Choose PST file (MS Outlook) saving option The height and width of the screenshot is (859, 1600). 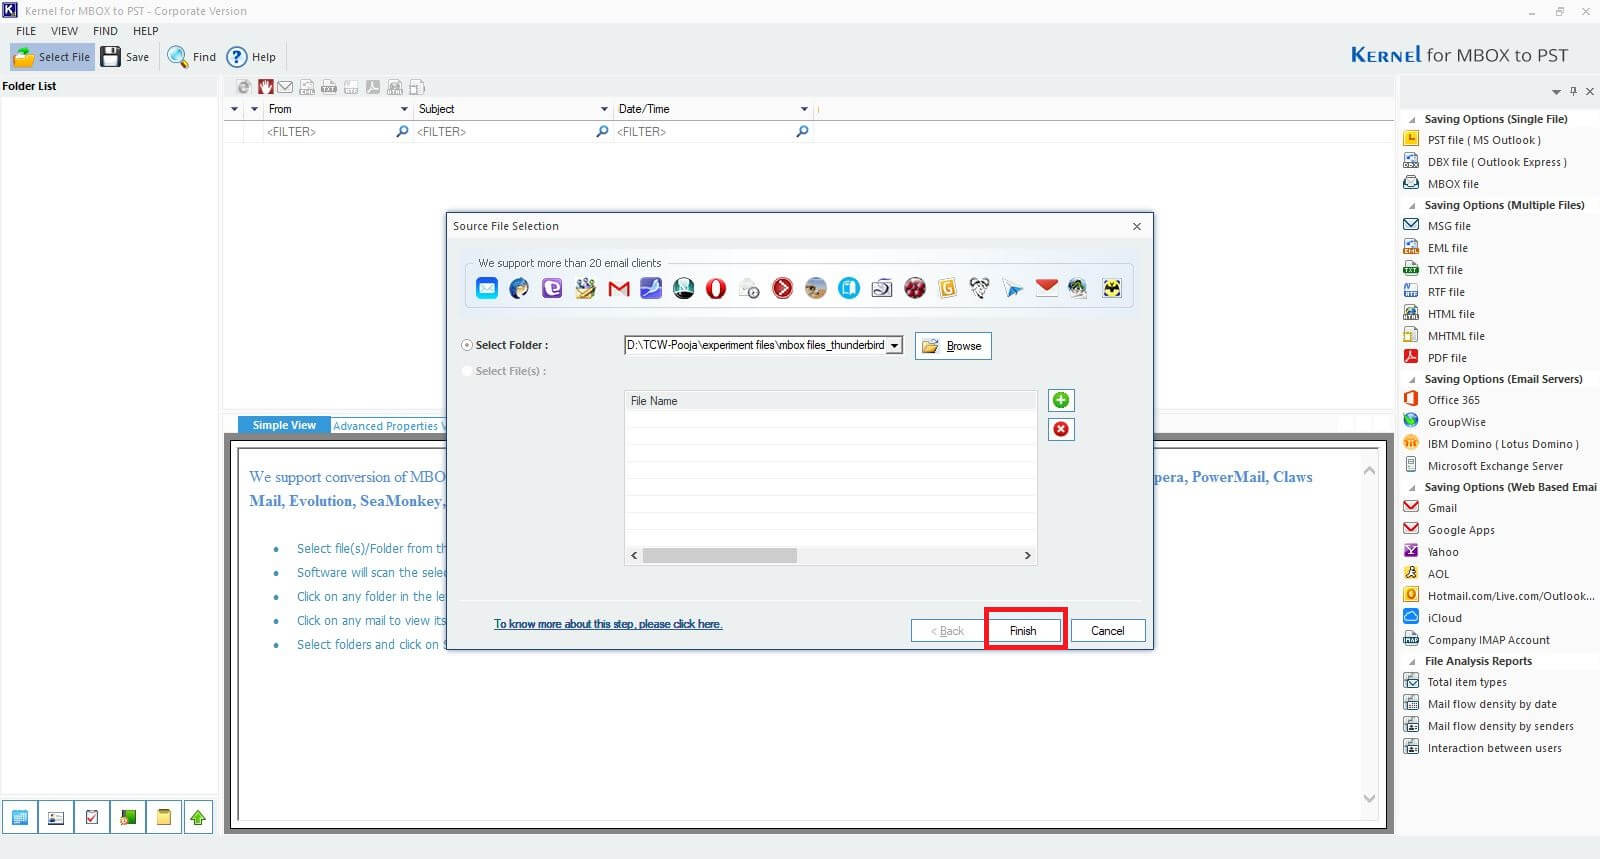[1483, 140]
